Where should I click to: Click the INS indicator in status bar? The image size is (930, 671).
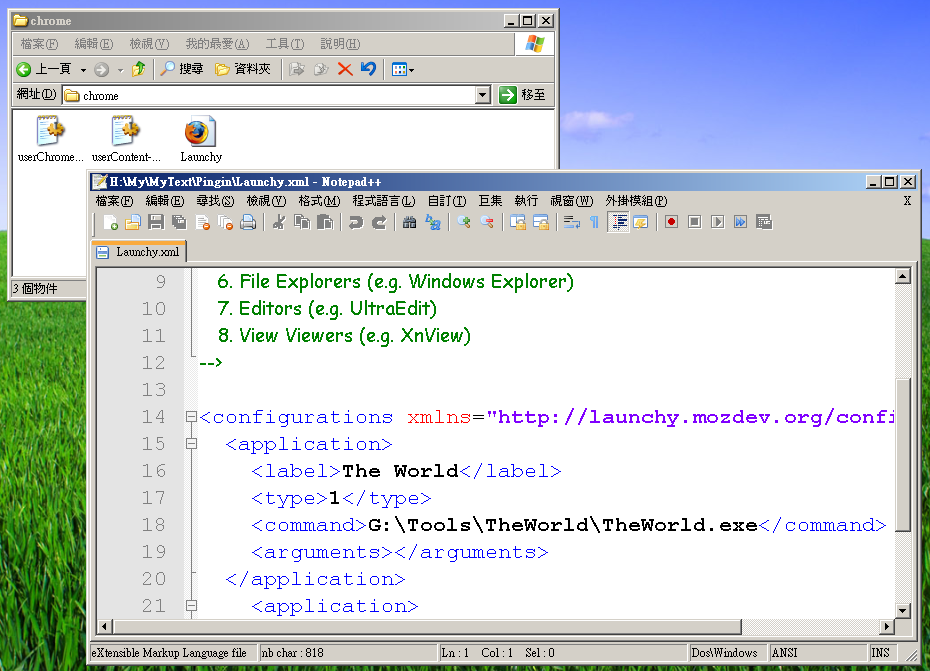(x=881, y=653)
